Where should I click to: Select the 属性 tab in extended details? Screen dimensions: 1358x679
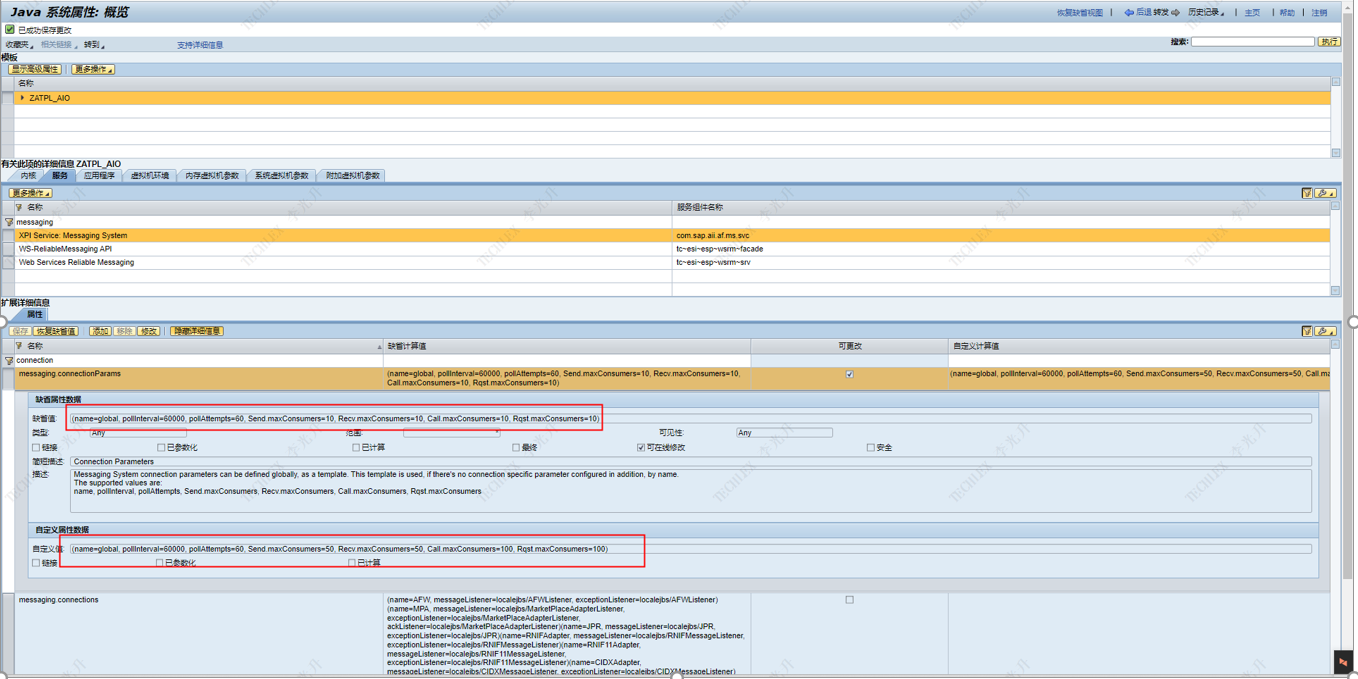point(35,315)
